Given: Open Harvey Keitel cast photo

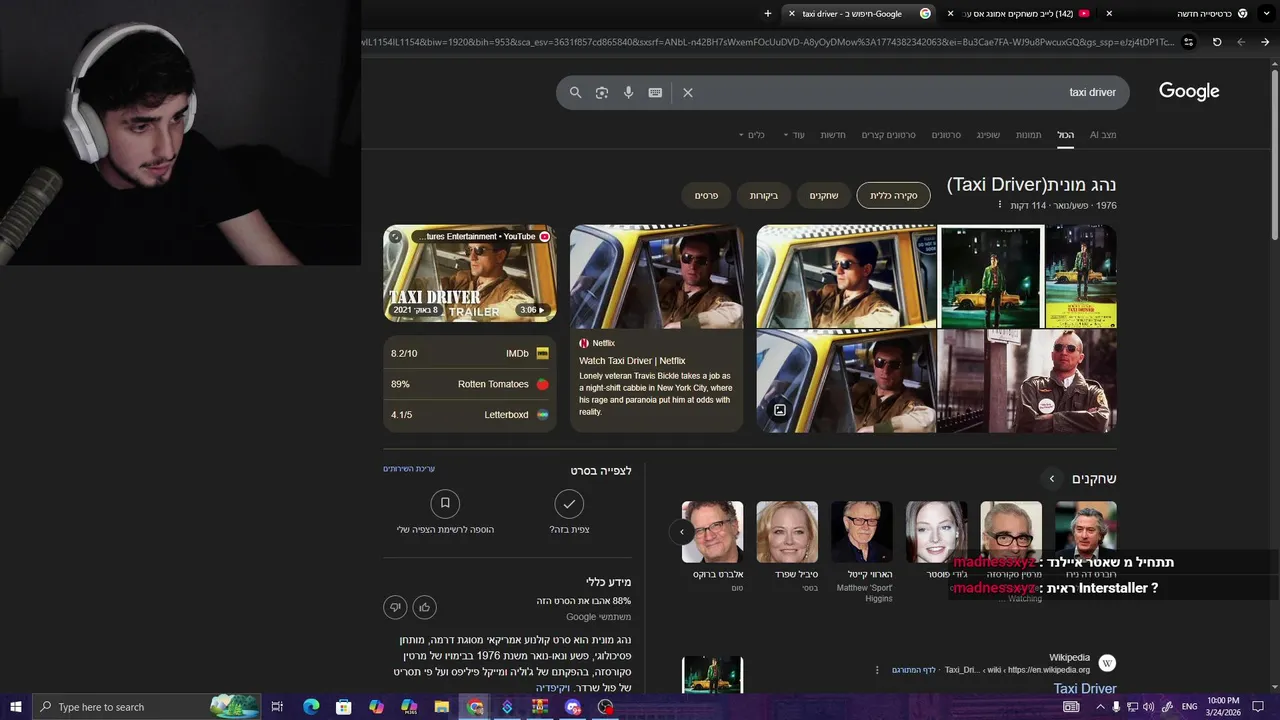Looking at the screenshot, I should pyautogui.click(x=862, y=532).
